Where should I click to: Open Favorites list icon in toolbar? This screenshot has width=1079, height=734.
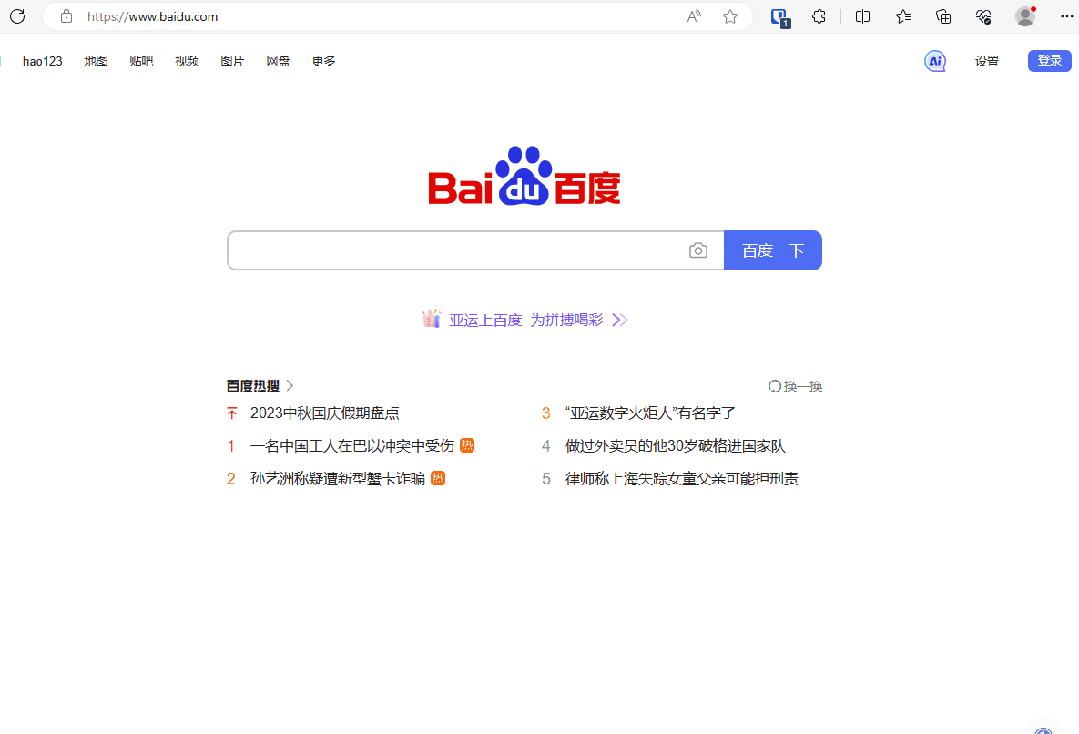coord(903,17)
